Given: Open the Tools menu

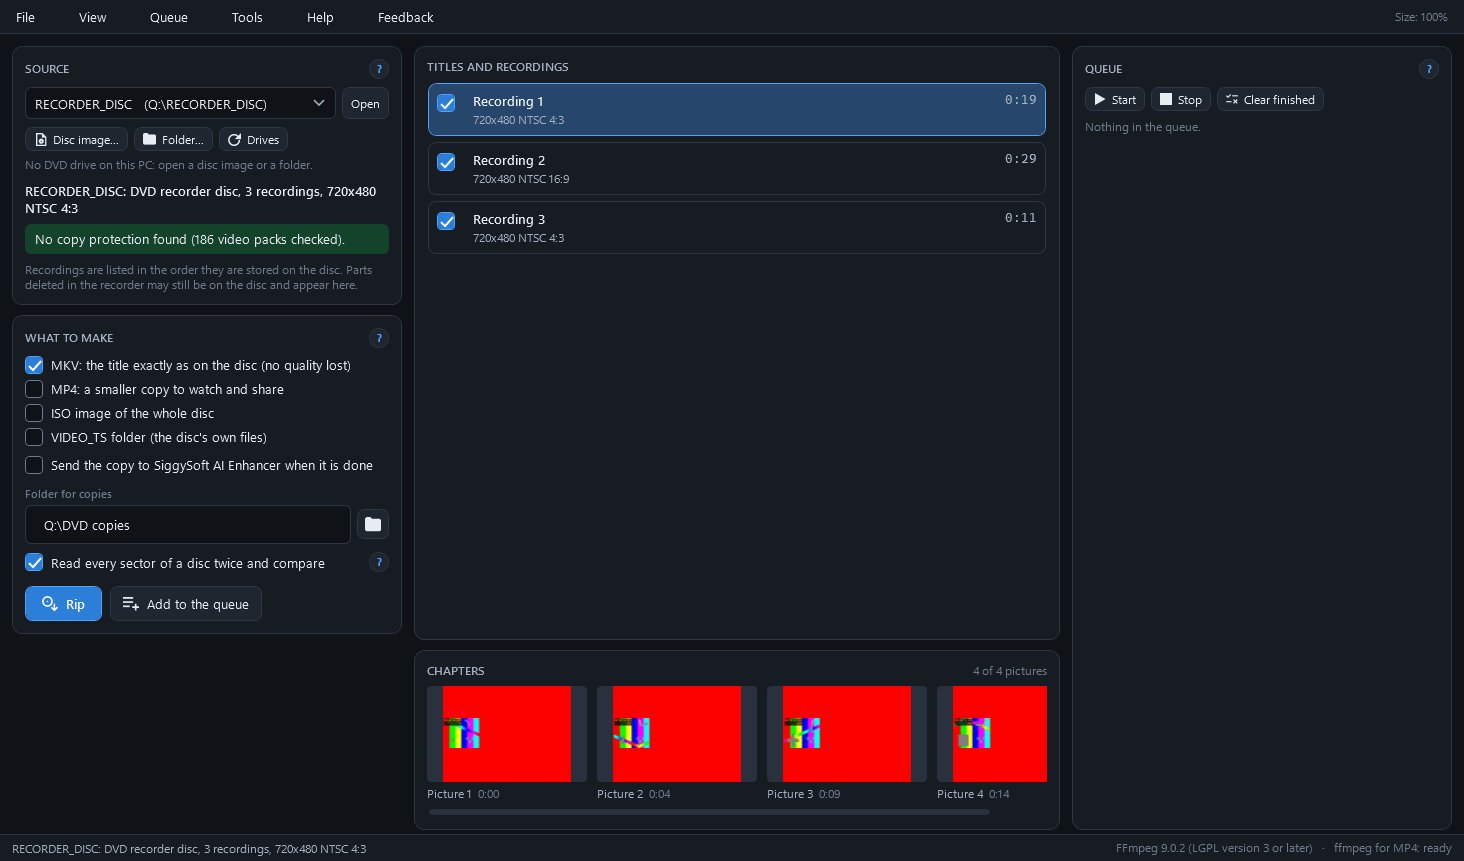Looking at the screenshot, I should (247, 17).
